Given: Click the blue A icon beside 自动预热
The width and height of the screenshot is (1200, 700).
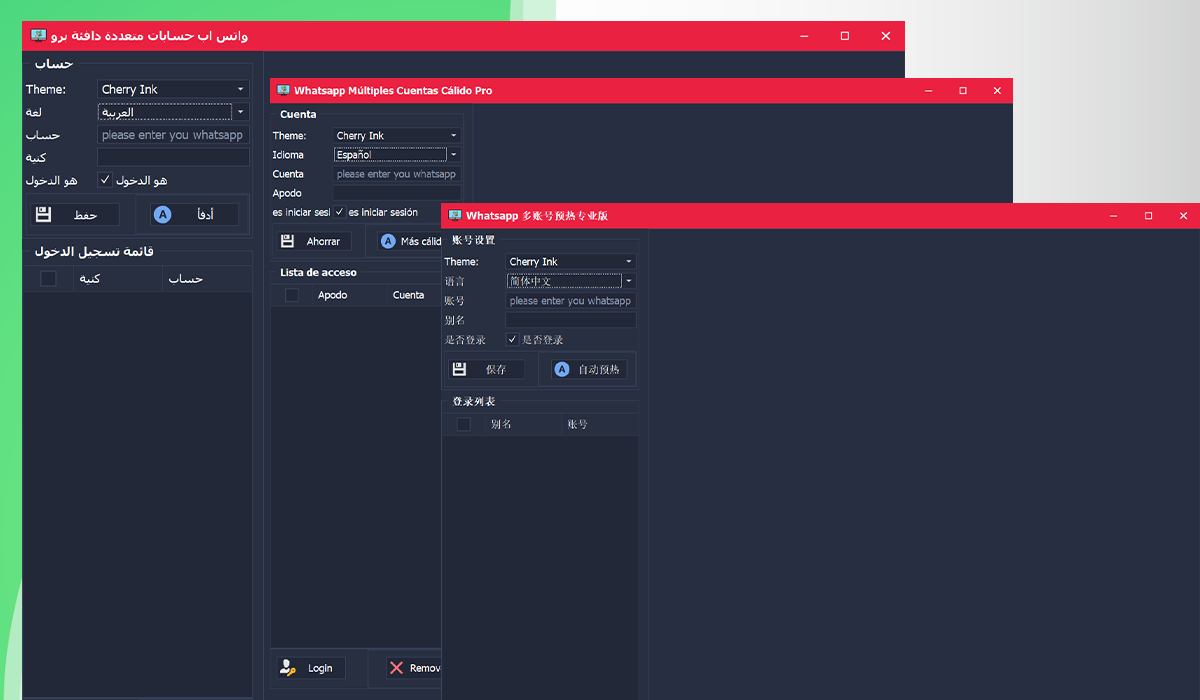Looking at the screenshot, I should 561,369.
